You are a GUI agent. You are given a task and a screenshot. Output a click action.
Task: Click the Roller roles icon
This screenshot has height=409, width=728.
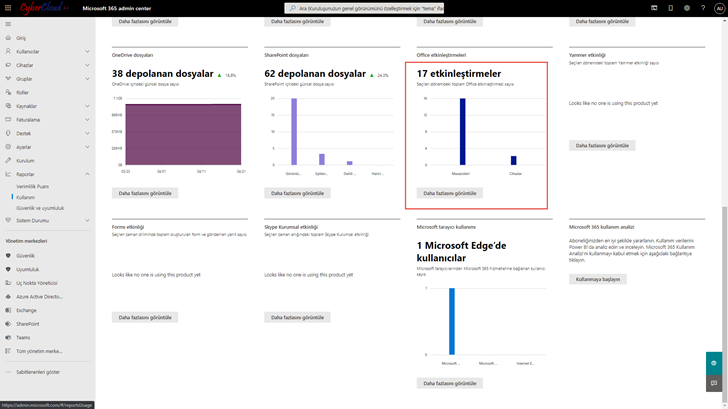point(8,92)
